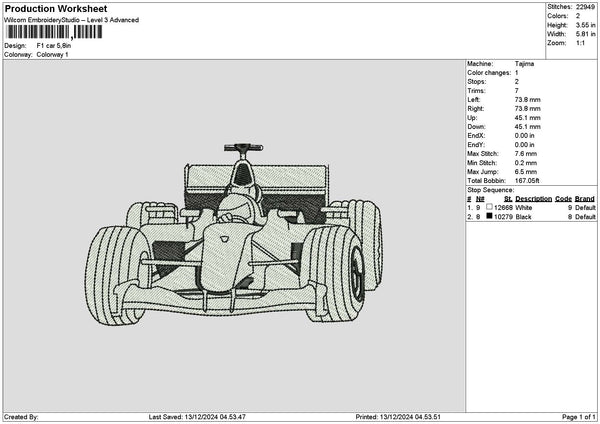Viewport: 600px width, 424px height.
Task: Click the Code column header
Action: [564, 198]
